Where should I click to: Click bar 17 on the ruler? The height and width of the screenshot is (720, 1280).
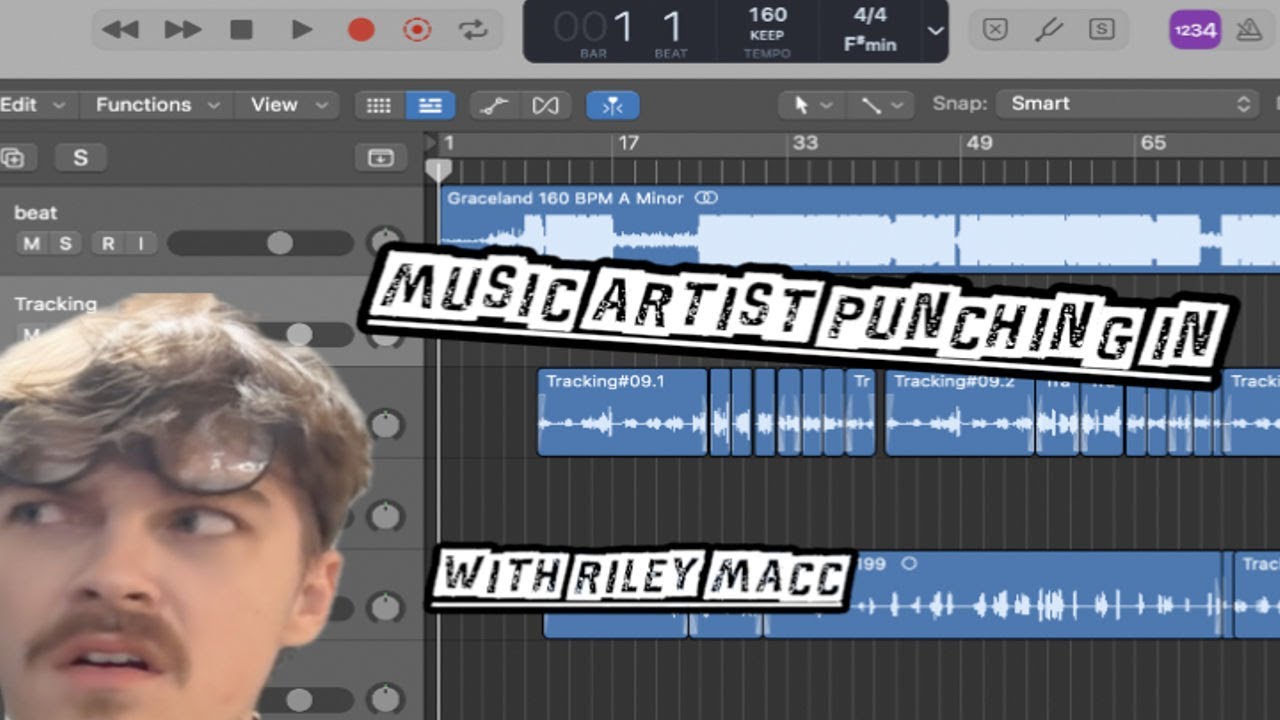coord(627,143)
